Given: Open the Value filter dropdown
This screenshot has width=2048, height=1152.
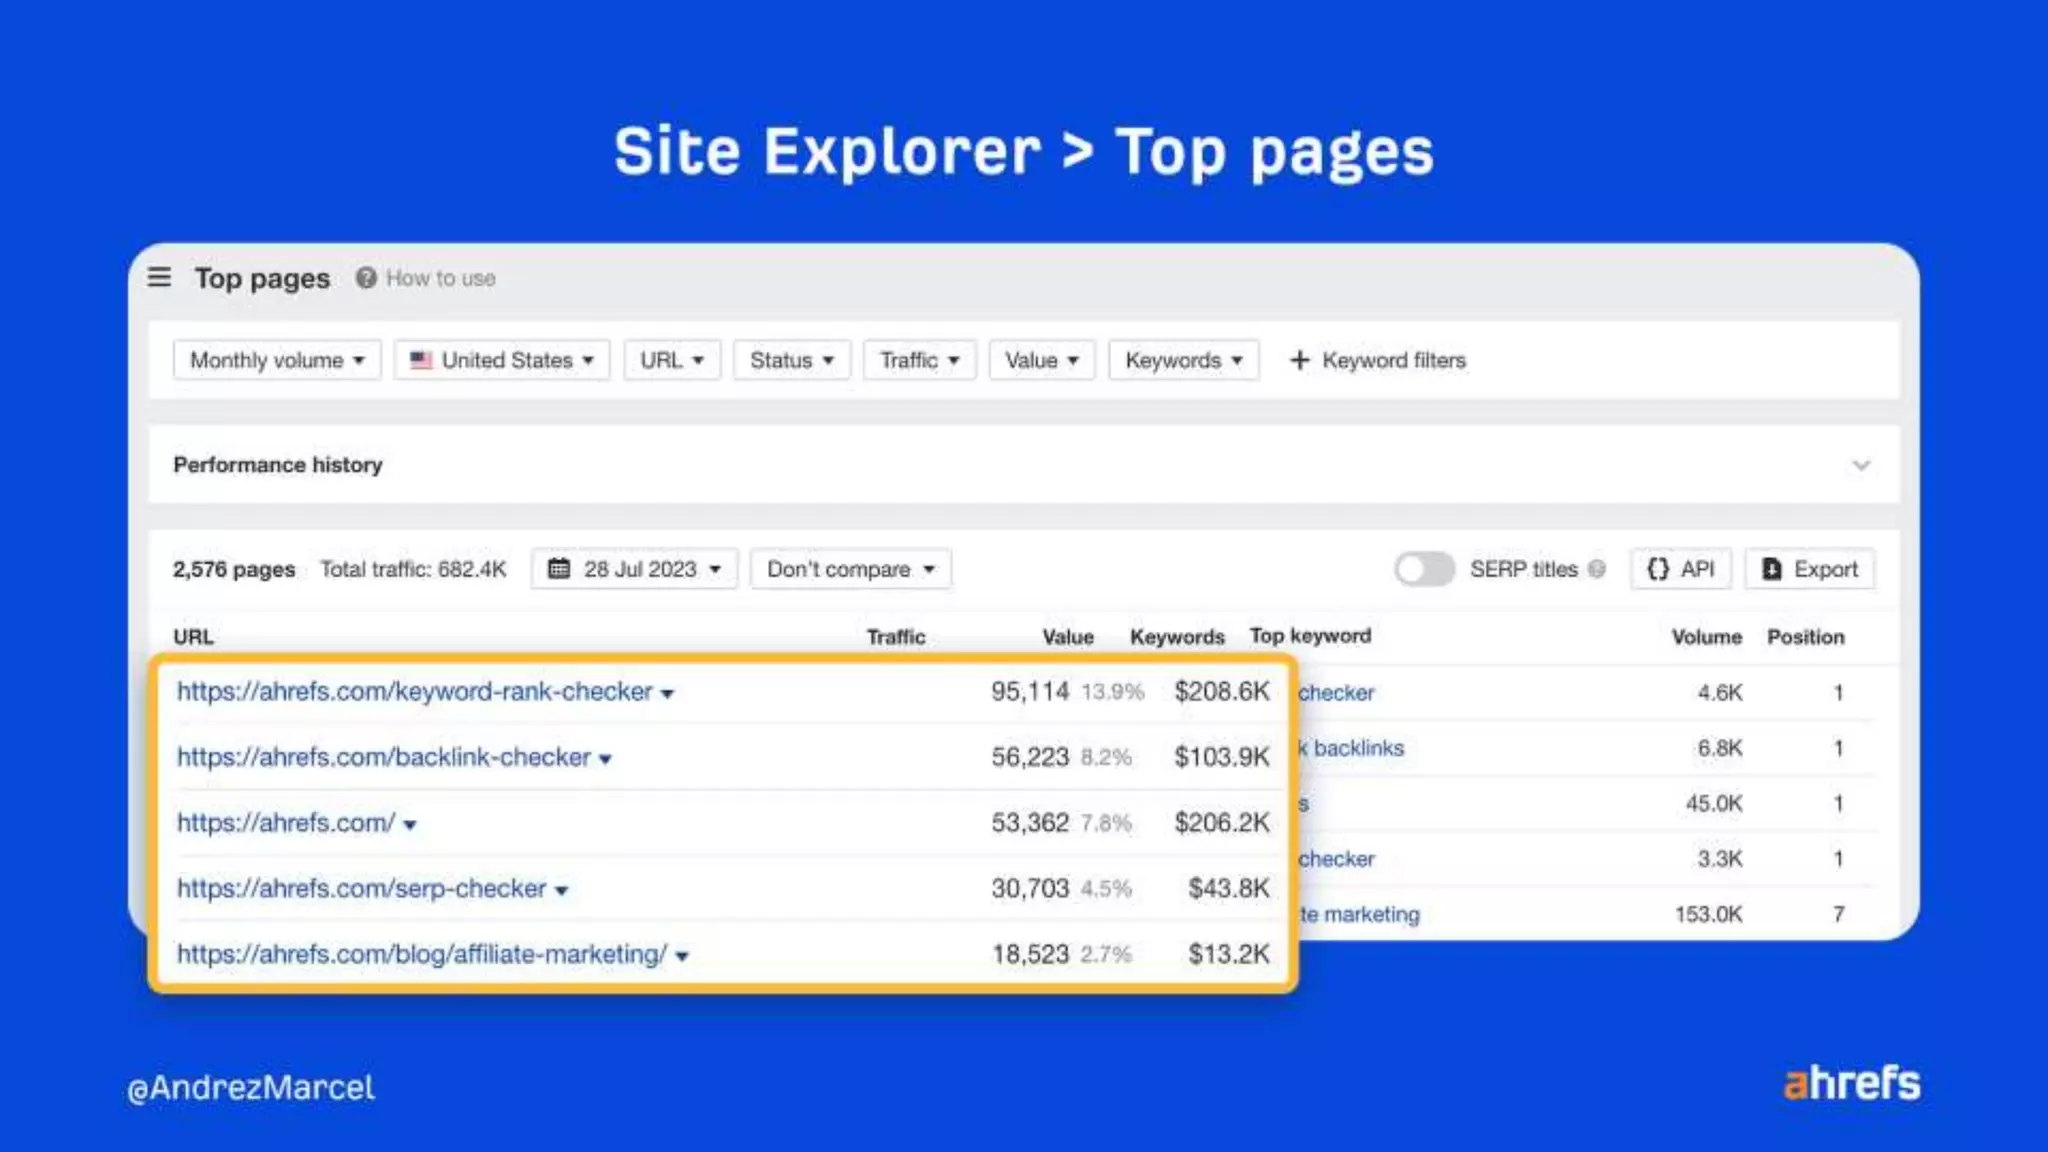Looking at the screenshot, I should [1042, 360].
